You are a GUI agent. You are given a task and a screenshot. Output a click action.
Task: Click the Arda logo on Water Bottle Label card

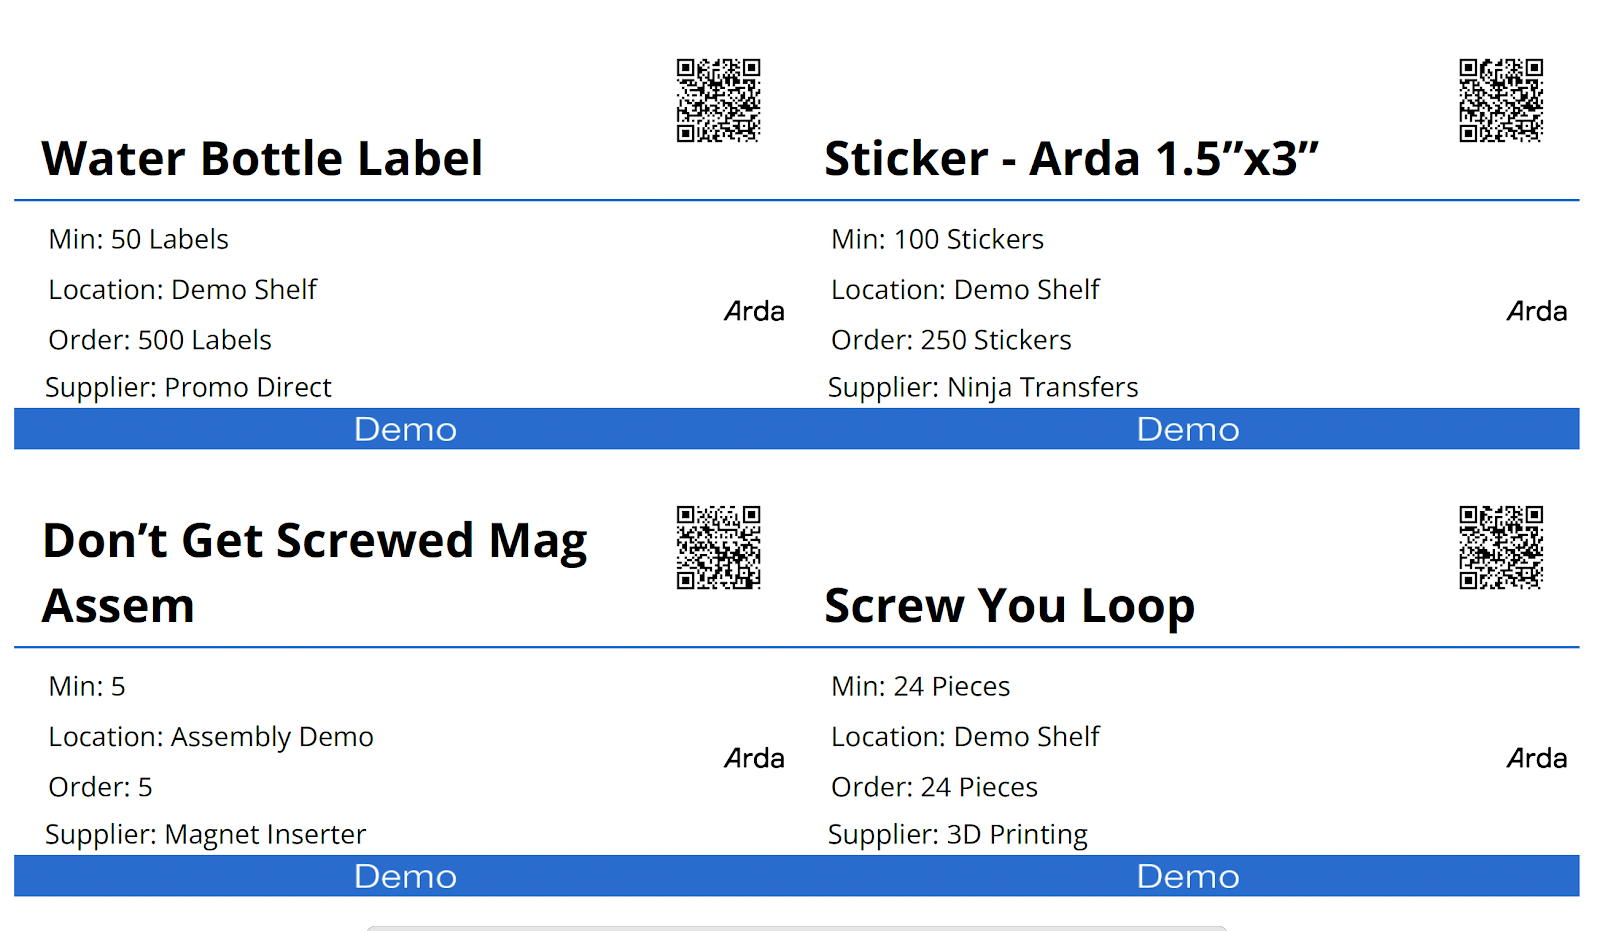click(754, 312)
